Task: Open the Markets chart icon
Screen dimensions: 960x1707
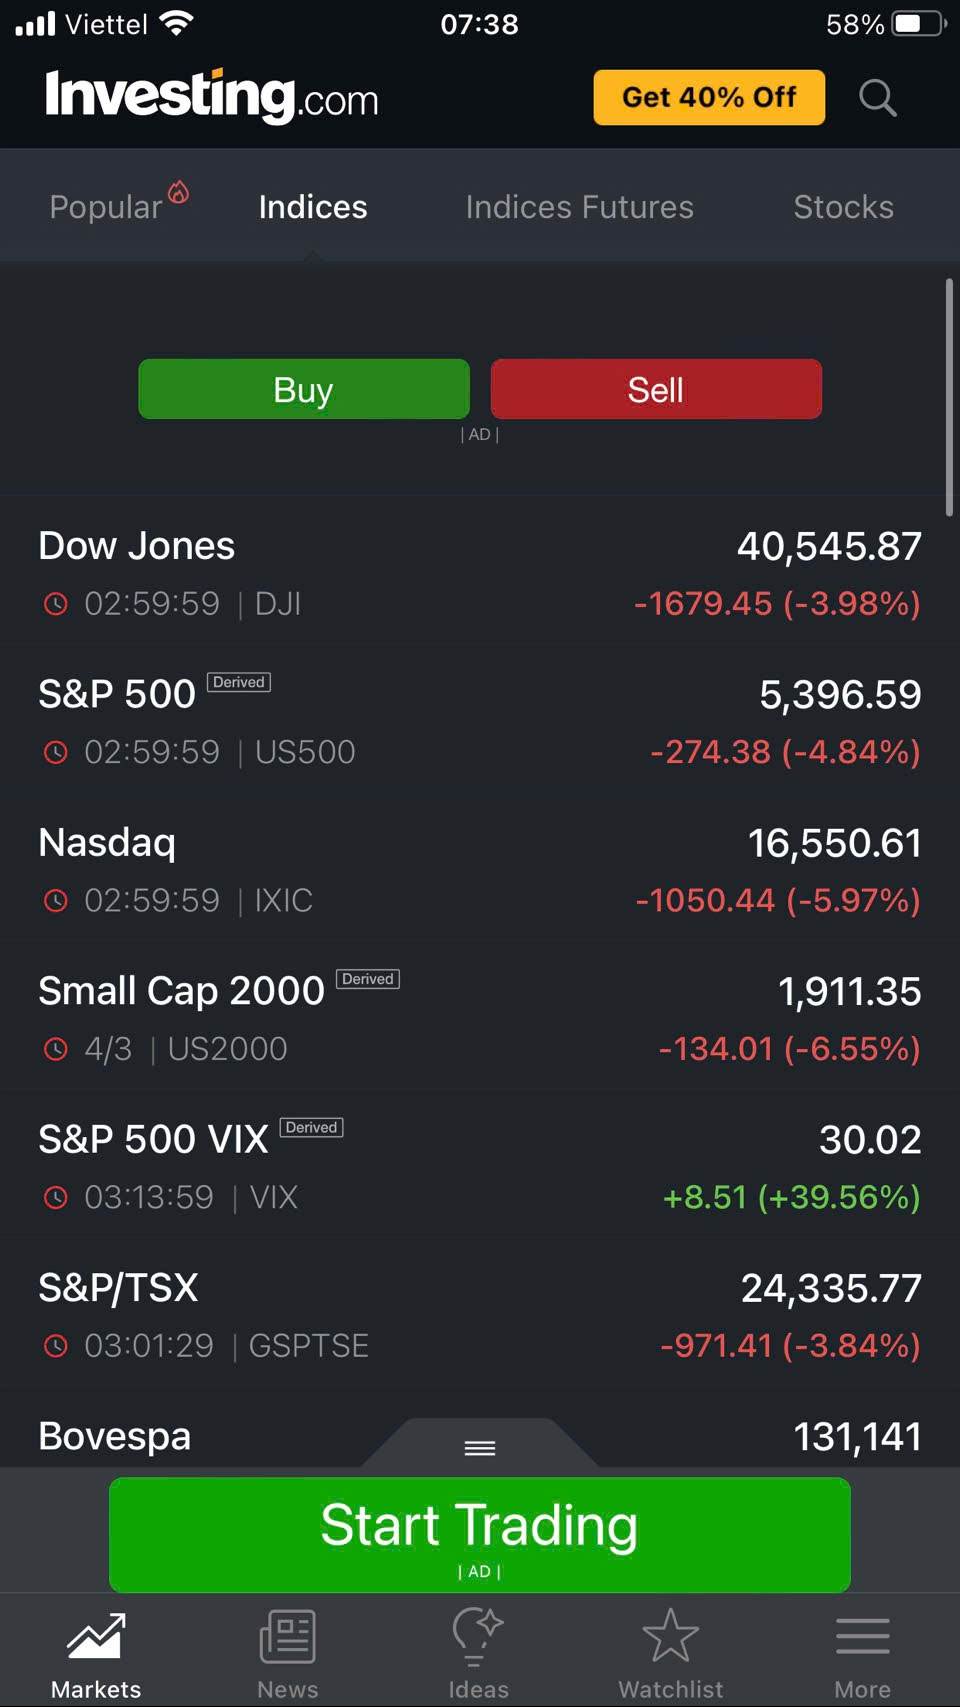Action: pyautogui.click(x=96, y=1637)
